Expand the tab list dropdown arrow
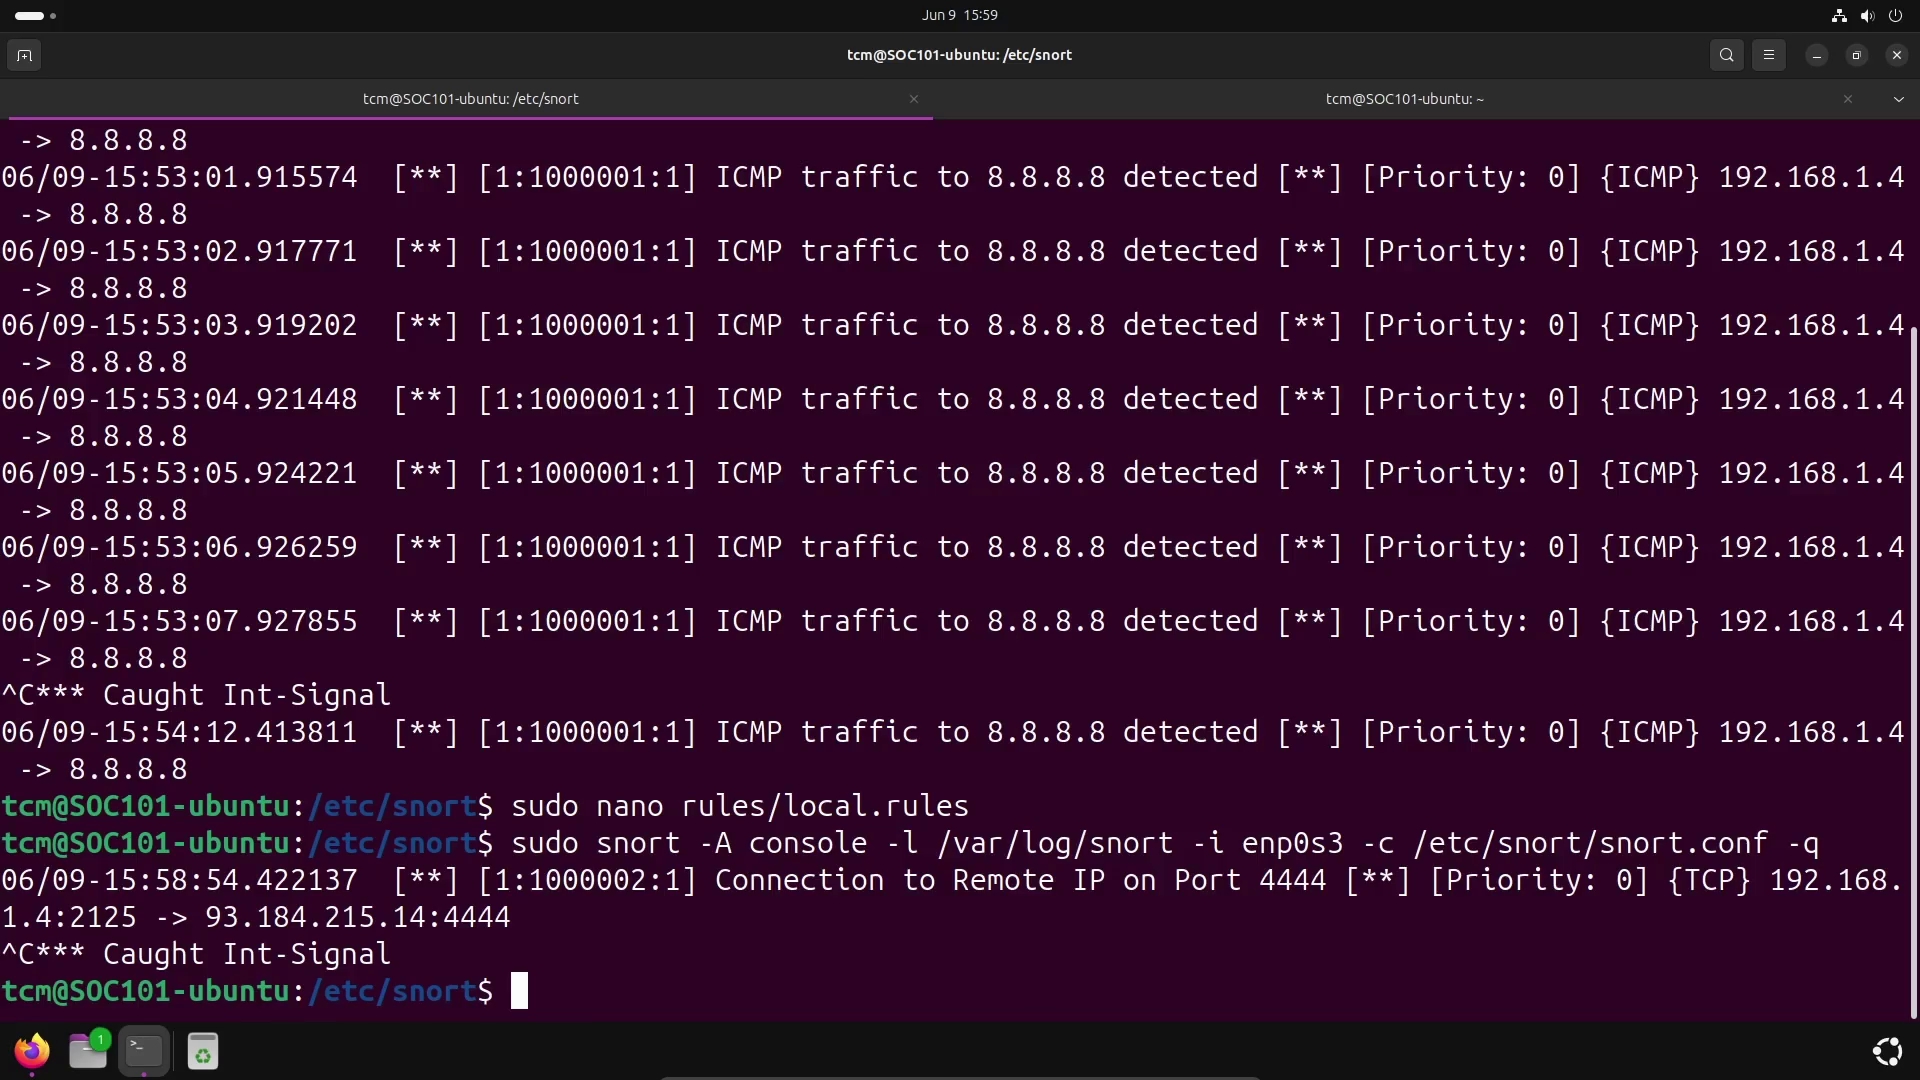This screenshot has height=1080, width=1920. pos(1898,99)
